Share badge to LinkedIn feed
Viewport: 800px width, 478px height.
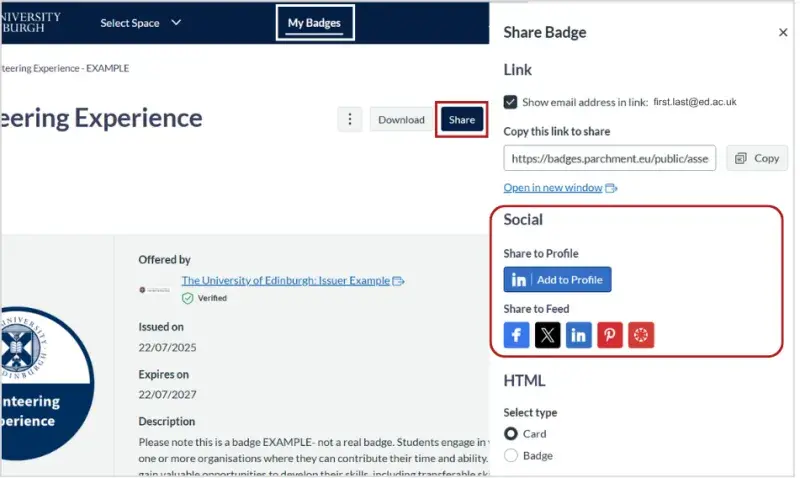click(581, 337)
